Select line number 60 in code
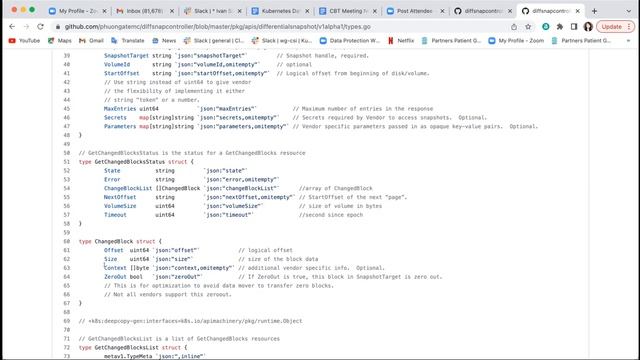 [67, 242]
